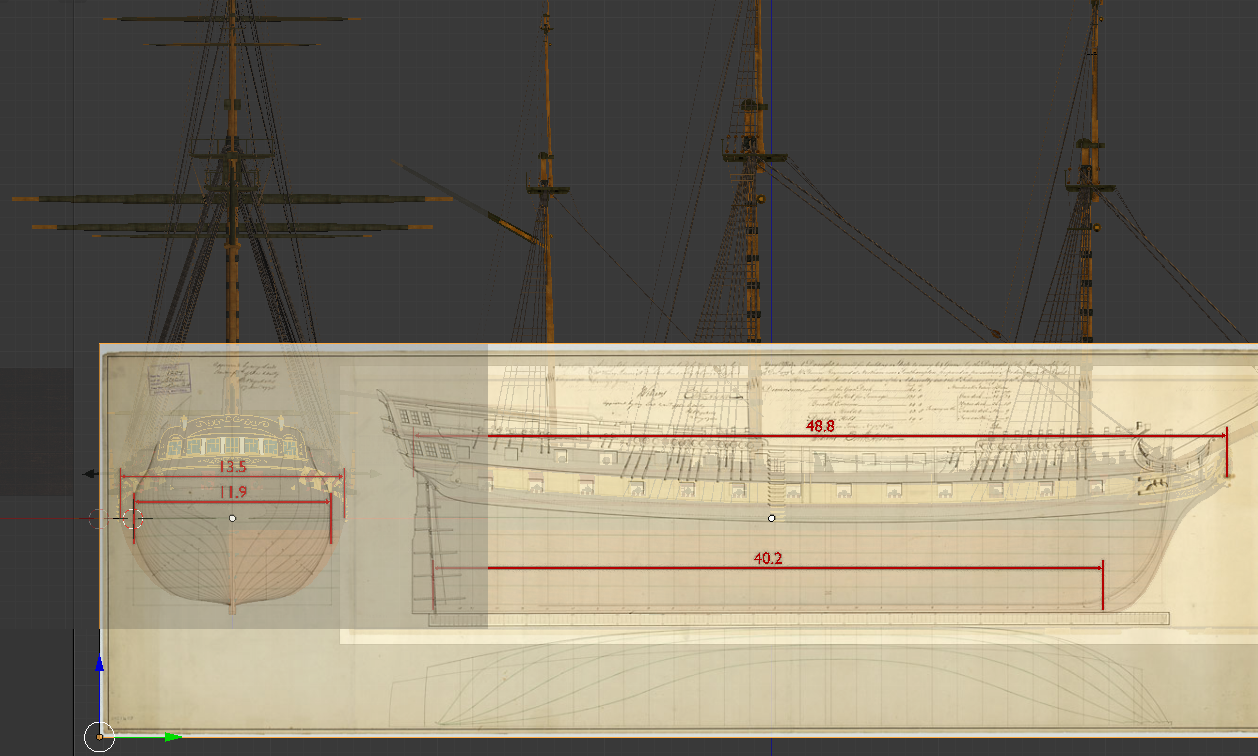Click the 40.2 measurement label

click(767, 558)
